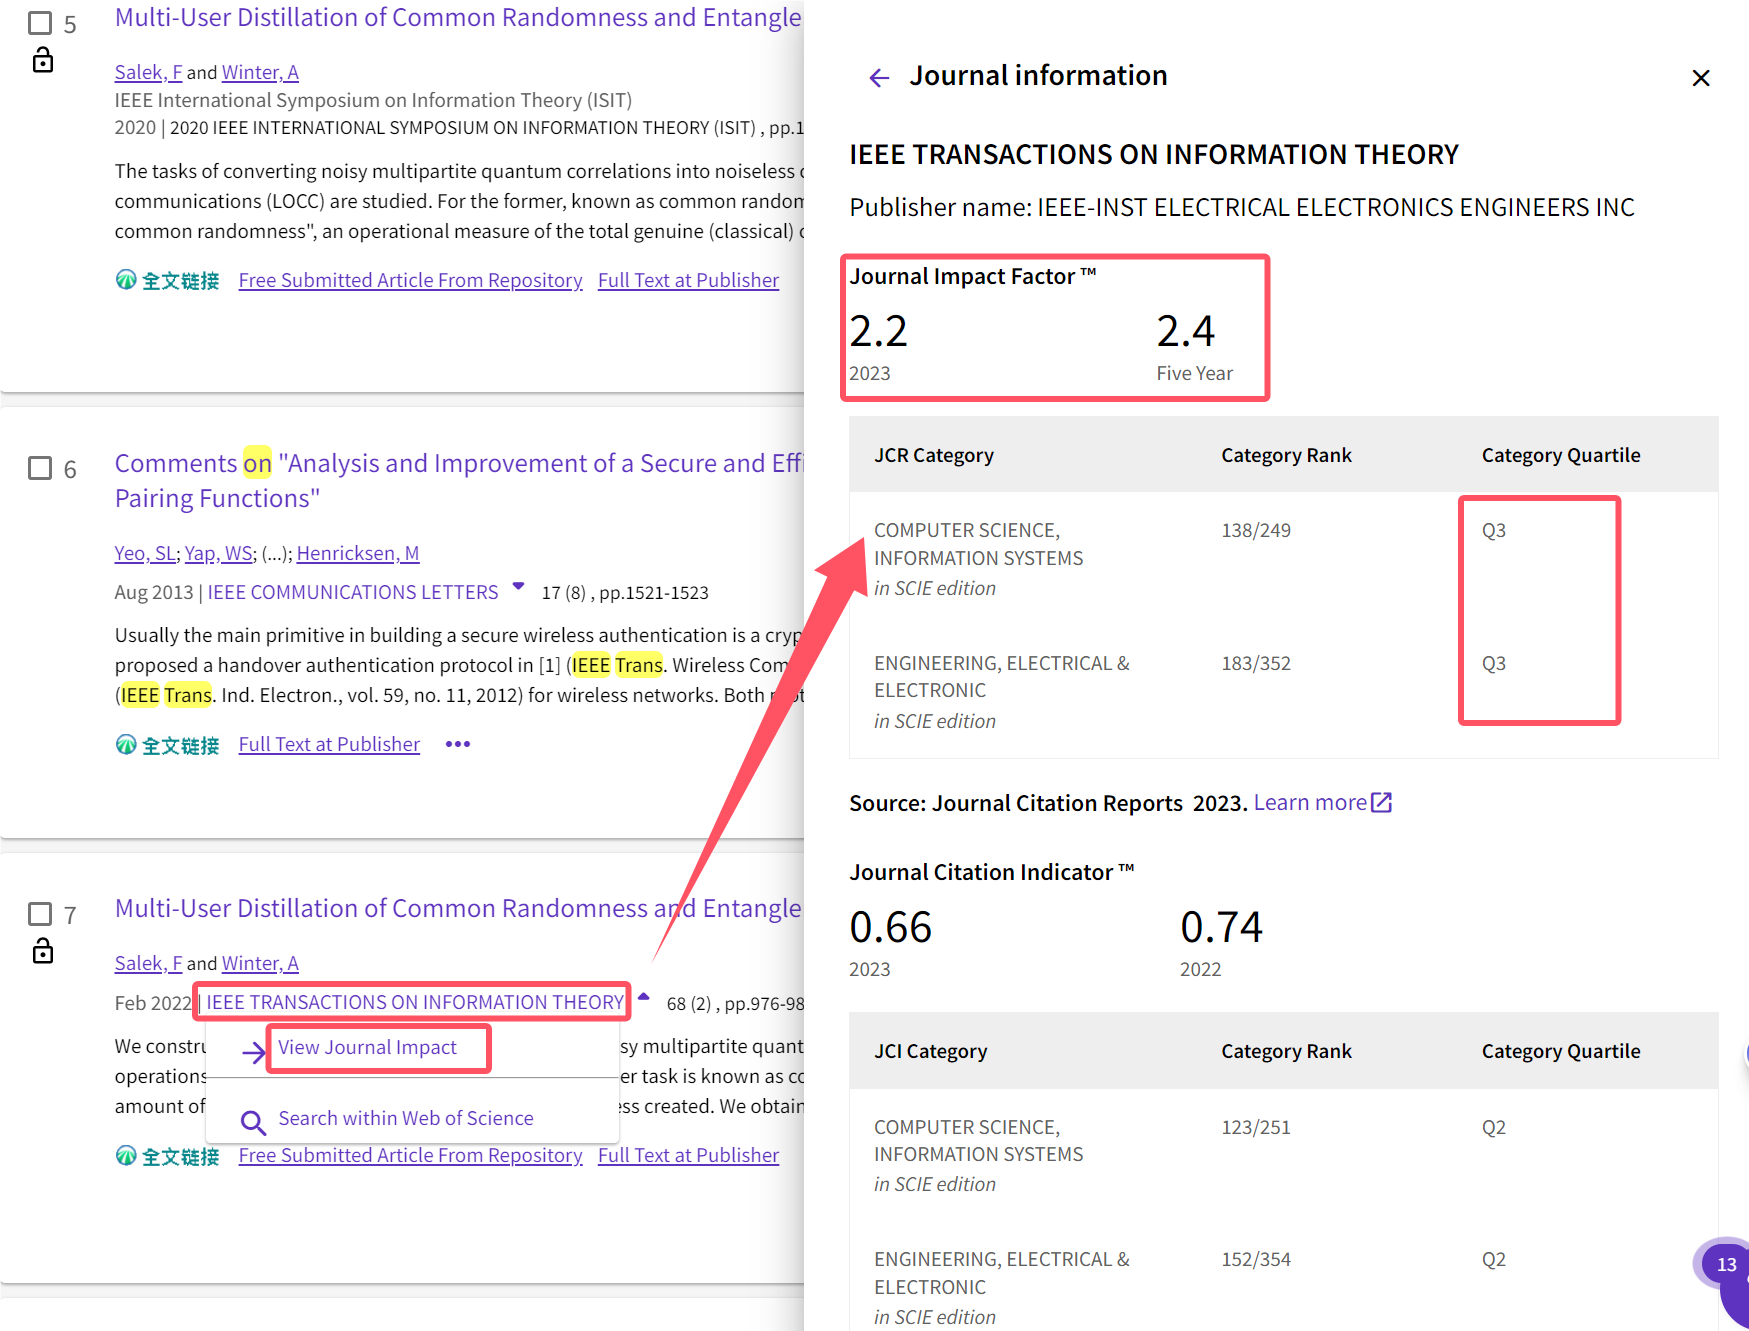The height and width of the screenshot is (1331, 1749).
Task: Close the Journal information panel
Action: (1700, 78)
